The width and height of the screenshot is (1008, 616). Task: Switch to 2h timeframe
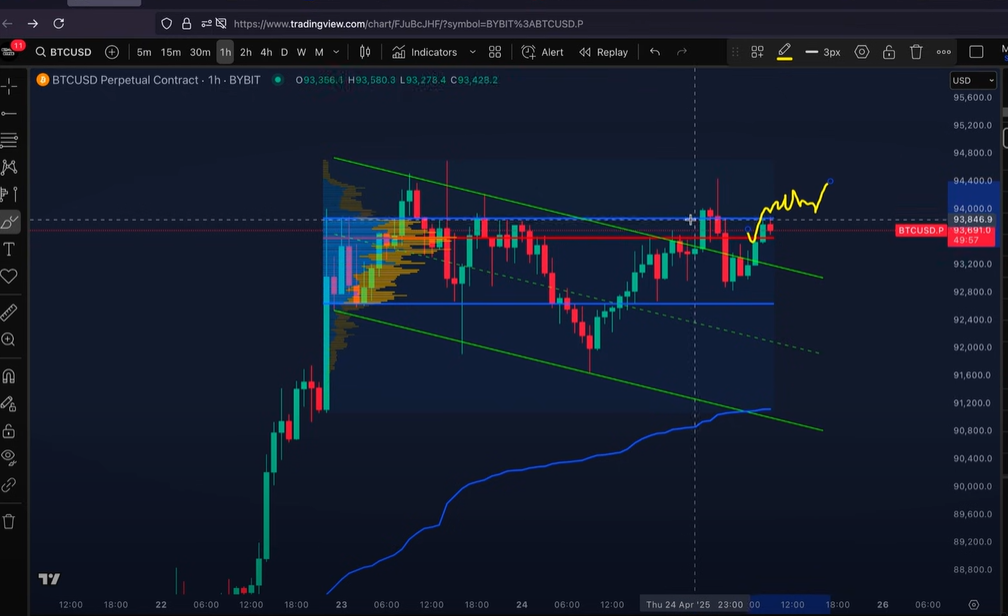click(x=246, y=52)
